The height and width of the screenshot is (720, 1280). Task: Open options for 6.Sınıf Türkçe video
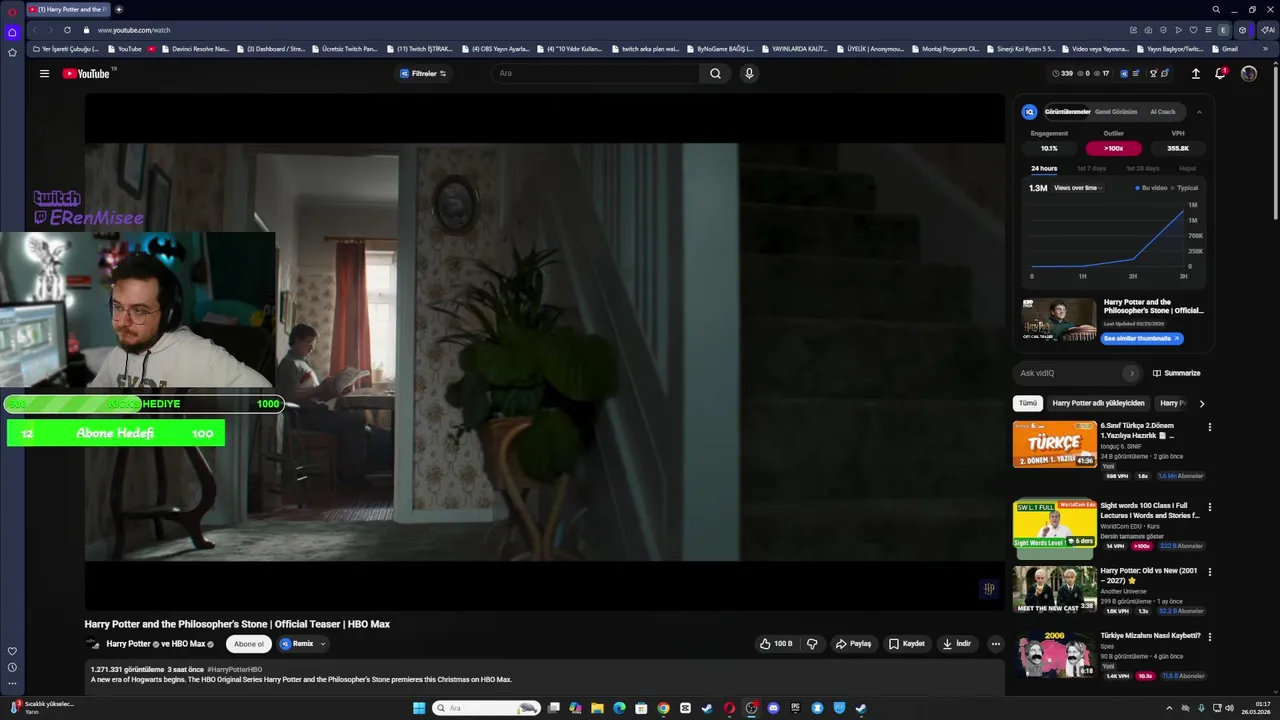(x=1210, y=427)
